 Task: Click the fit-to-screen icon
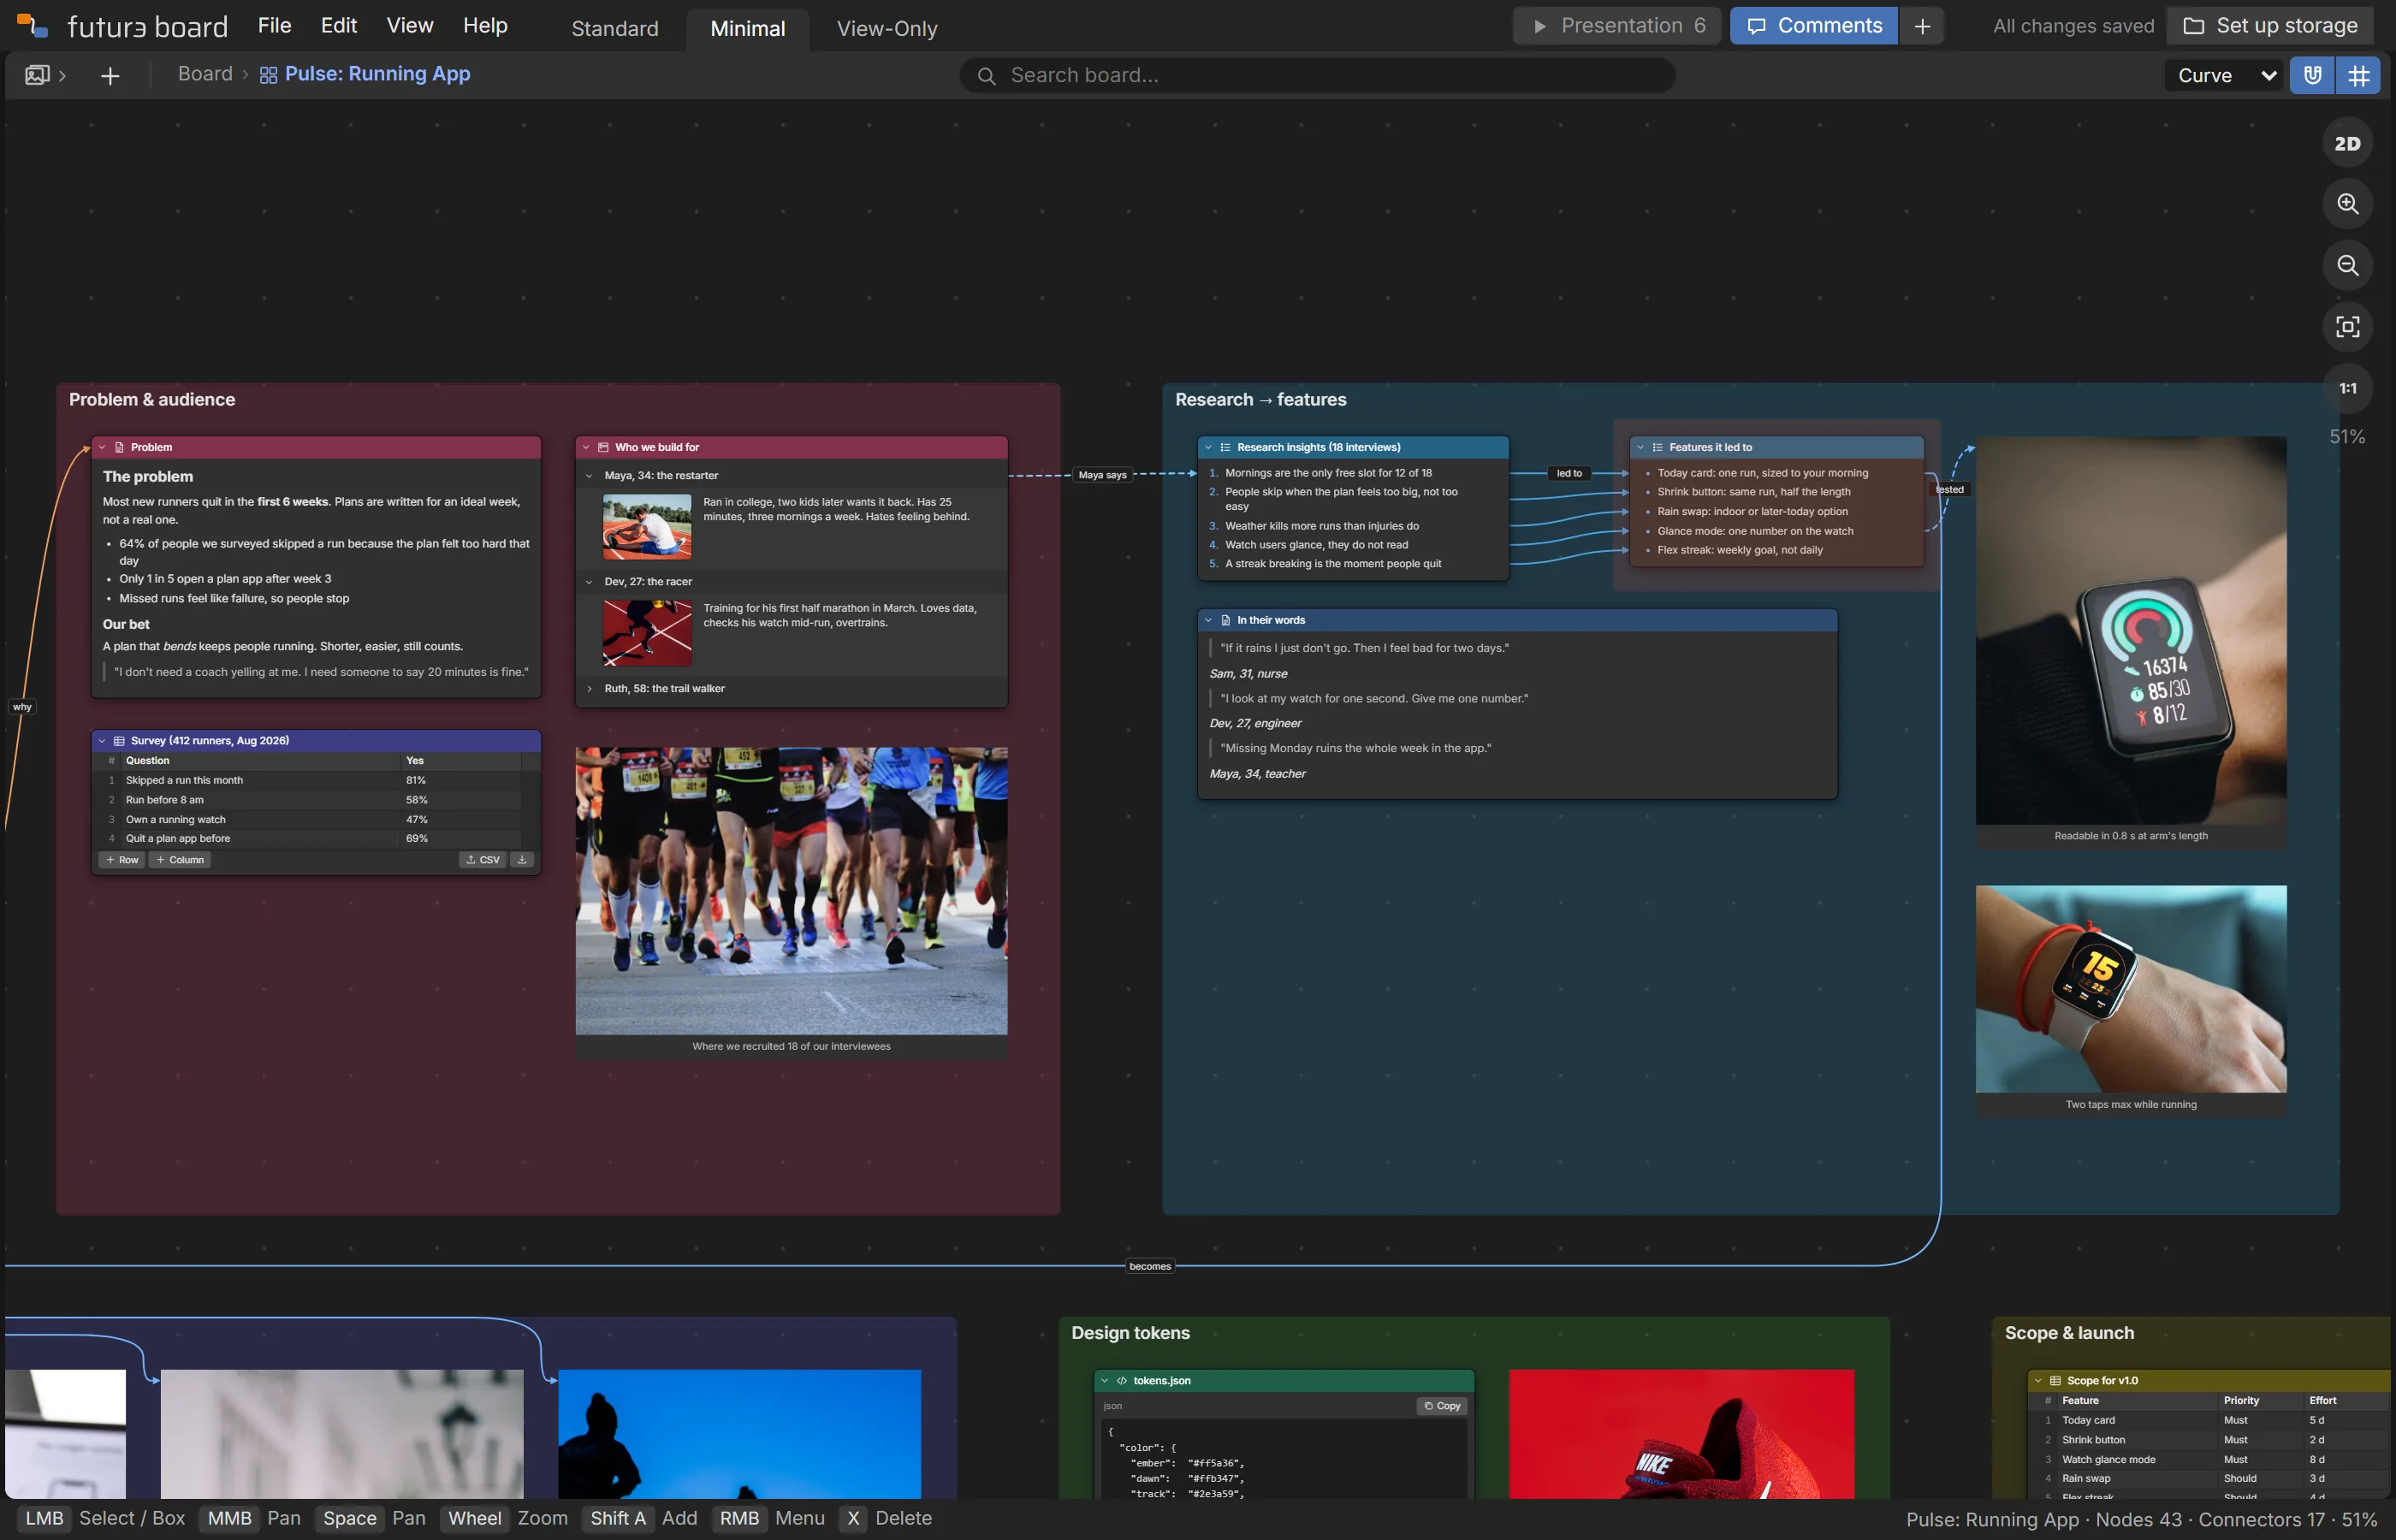2347,327
